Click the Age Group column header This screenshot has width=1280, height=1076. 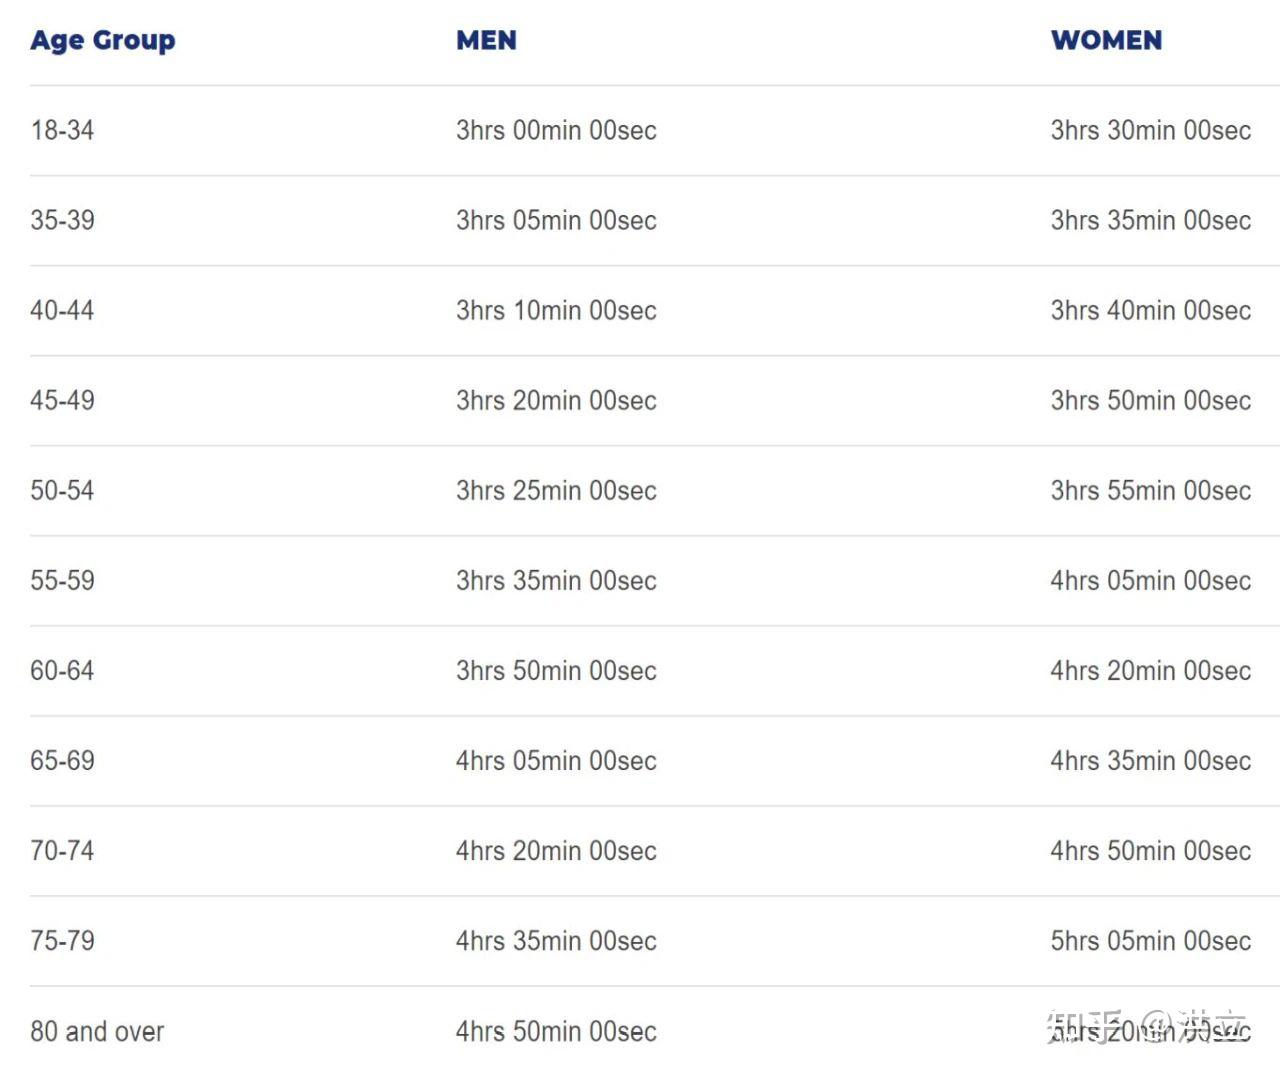click(102, 41)
